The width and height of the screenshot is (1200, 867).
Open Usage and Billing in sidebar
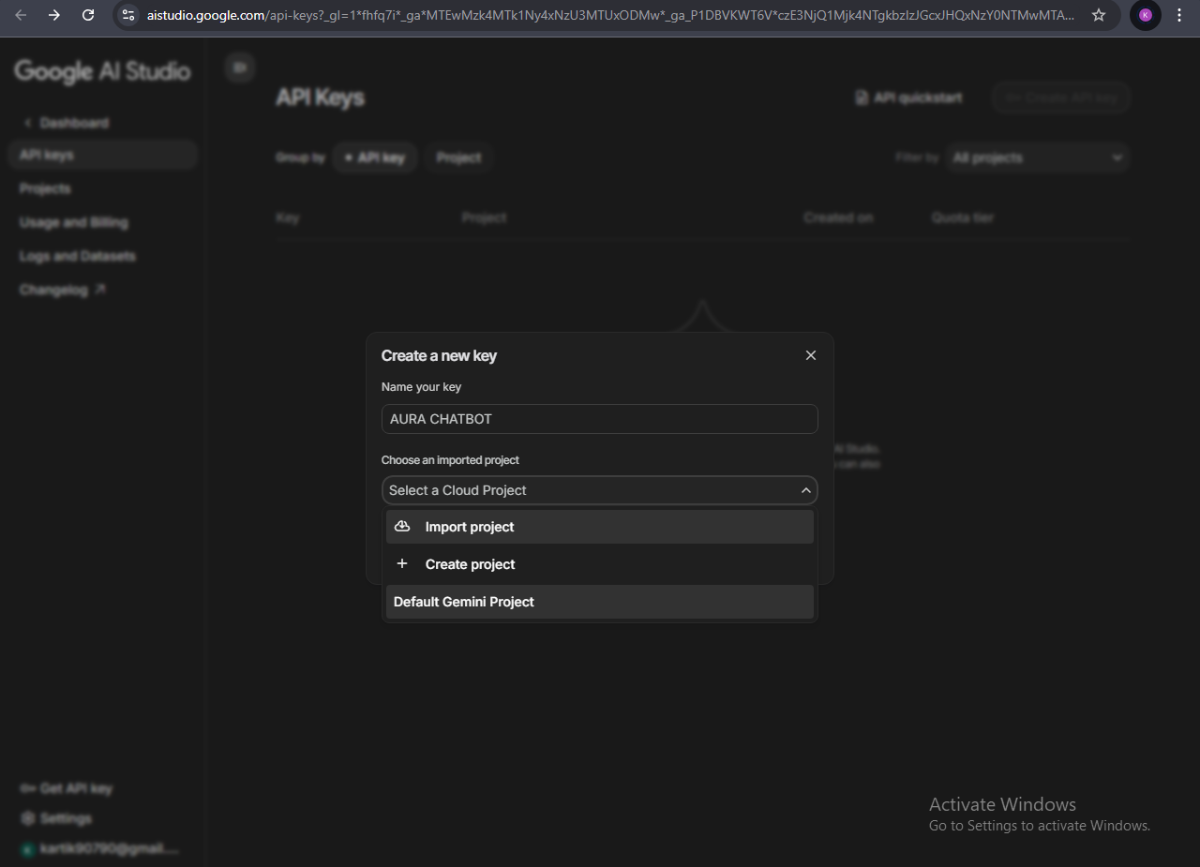pos(74,222)
